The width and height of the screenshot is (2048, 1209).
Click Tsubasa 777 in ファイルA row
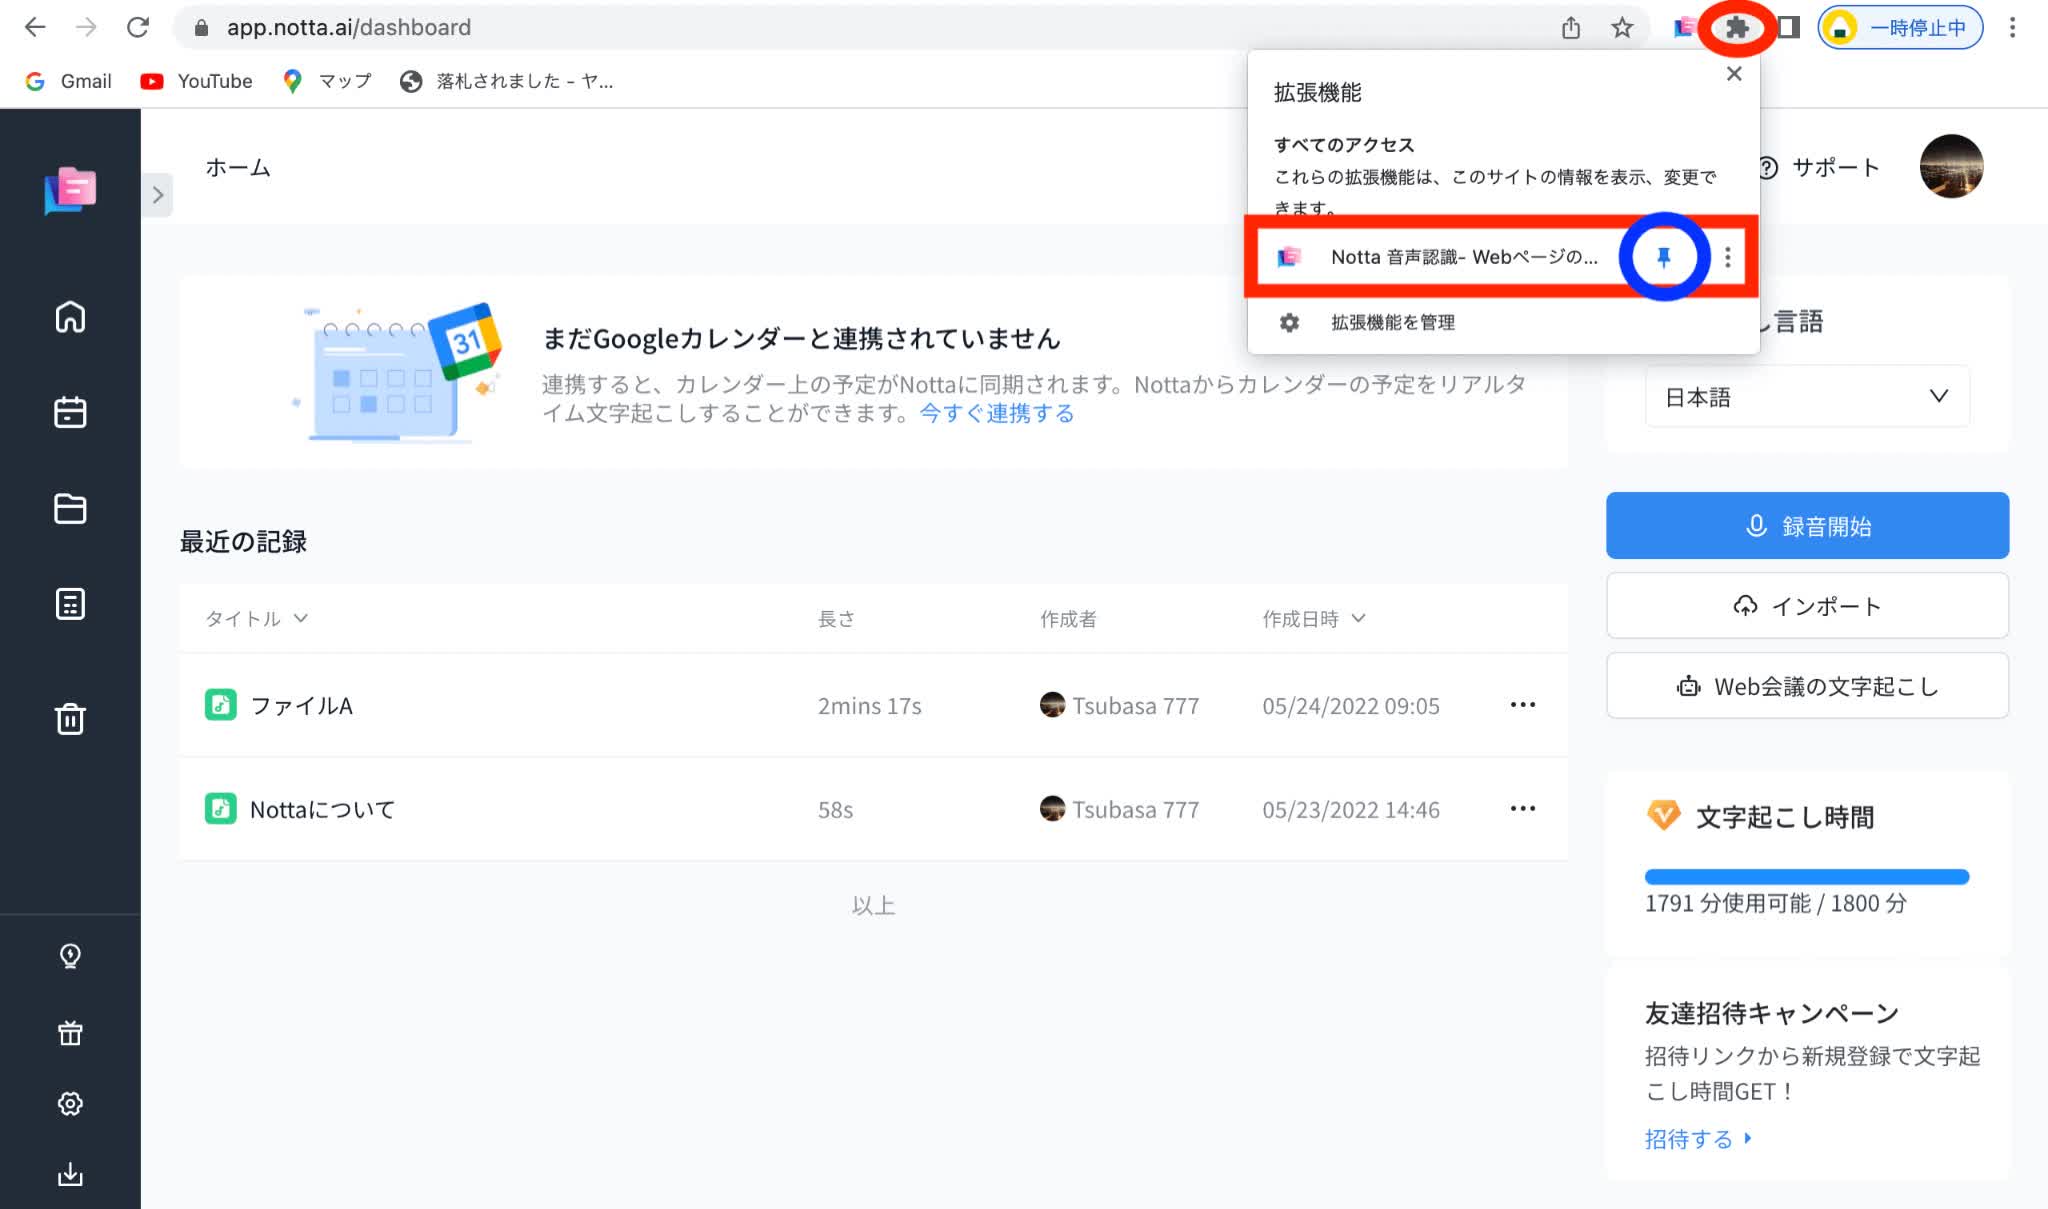(1119, 705)
